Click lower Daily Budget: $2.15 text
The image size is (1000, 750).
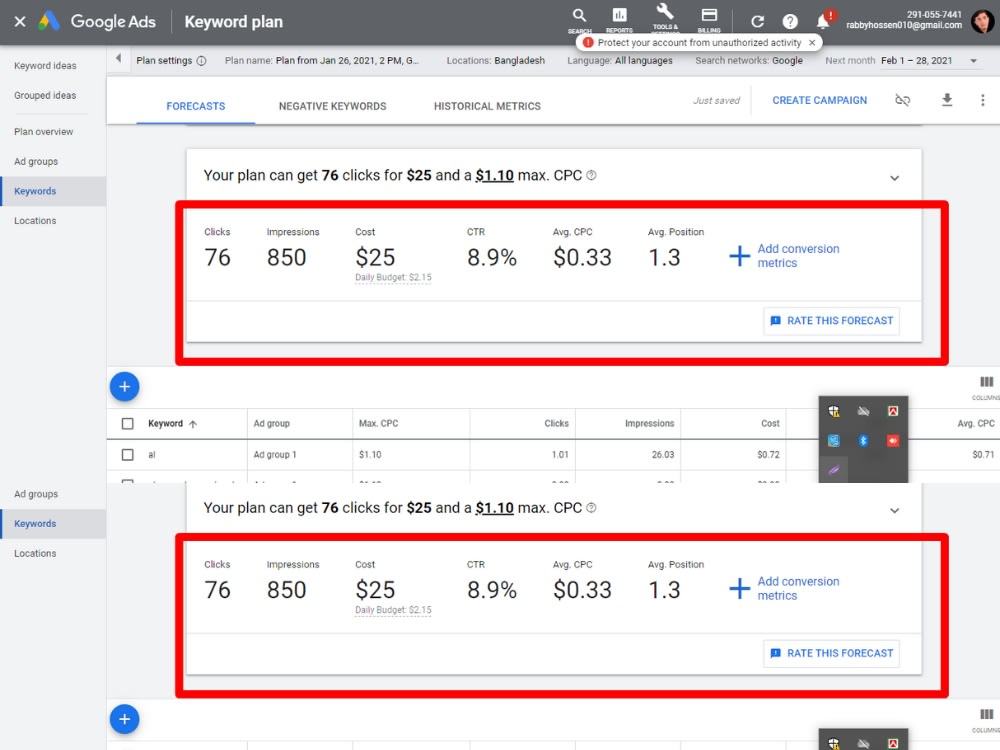pos(393,610)
